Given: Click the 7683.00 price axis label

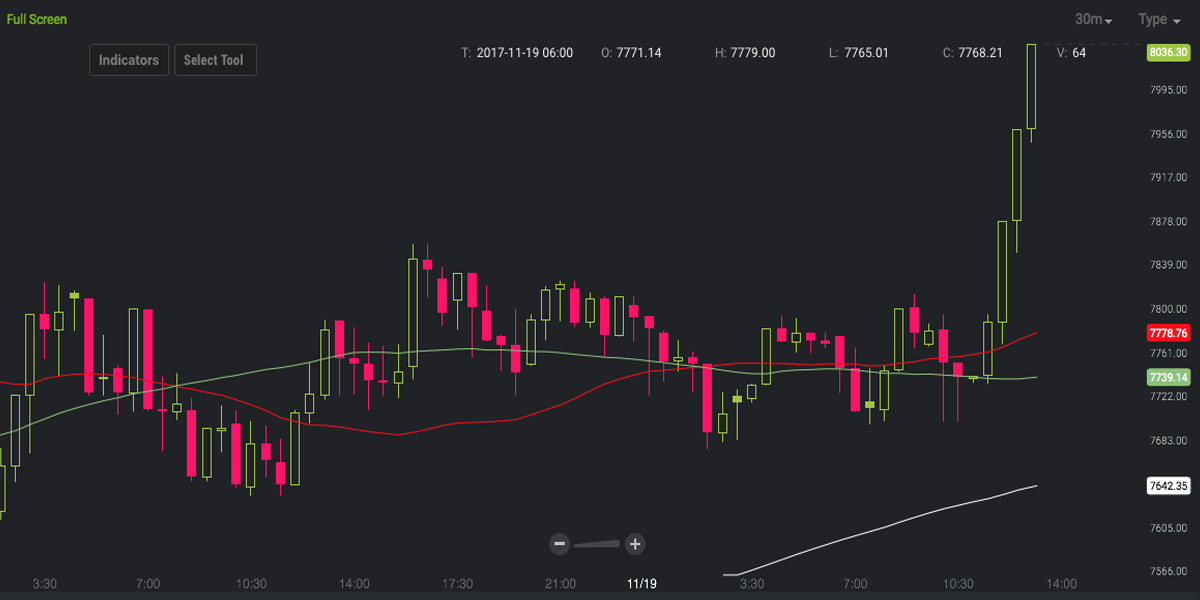Looking at the screenshot, I should pos(1168,440).
